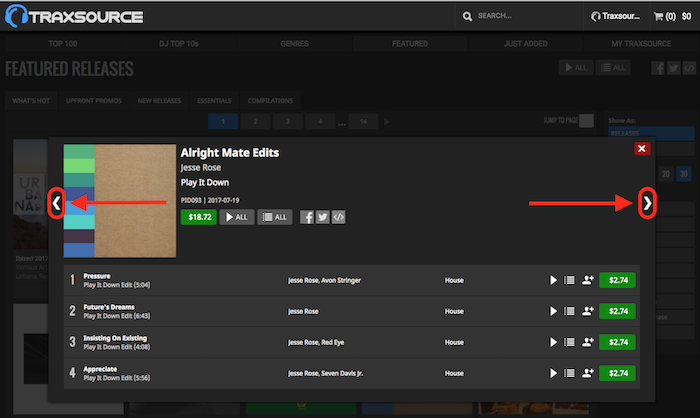Copy the release embed code

(x=338, y=217)
